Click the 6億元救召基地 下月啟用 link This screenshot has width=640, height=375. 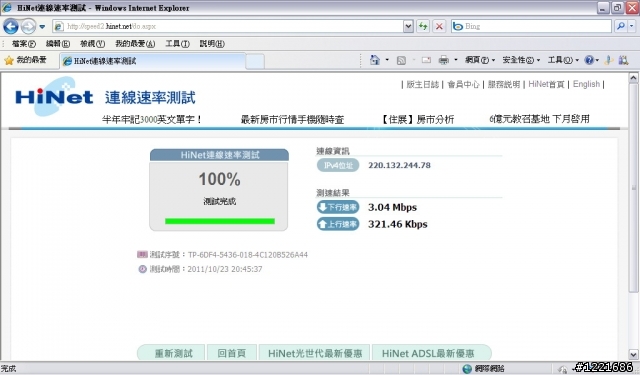pyautogui.click(x=539, y=119)
